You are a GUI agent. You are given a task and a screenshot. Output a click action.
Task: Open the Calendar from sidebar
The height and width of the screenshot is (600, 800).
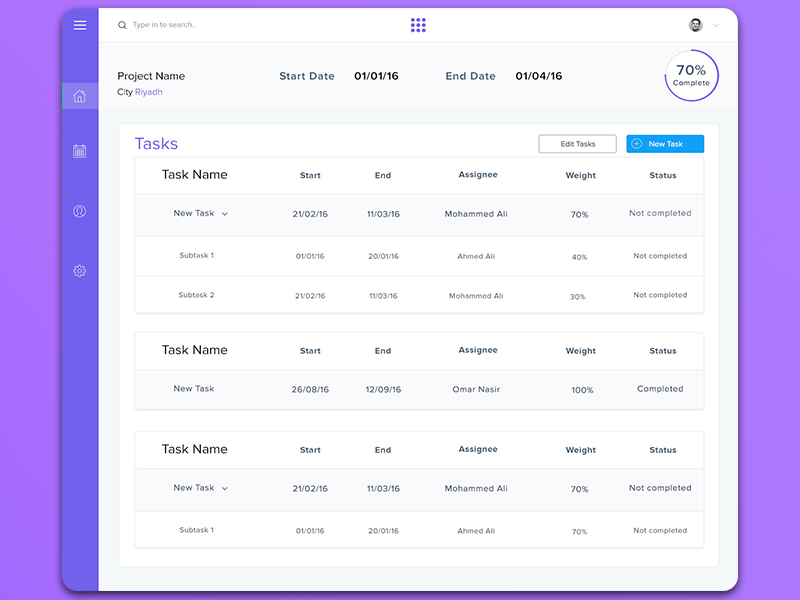coord(80,152)
